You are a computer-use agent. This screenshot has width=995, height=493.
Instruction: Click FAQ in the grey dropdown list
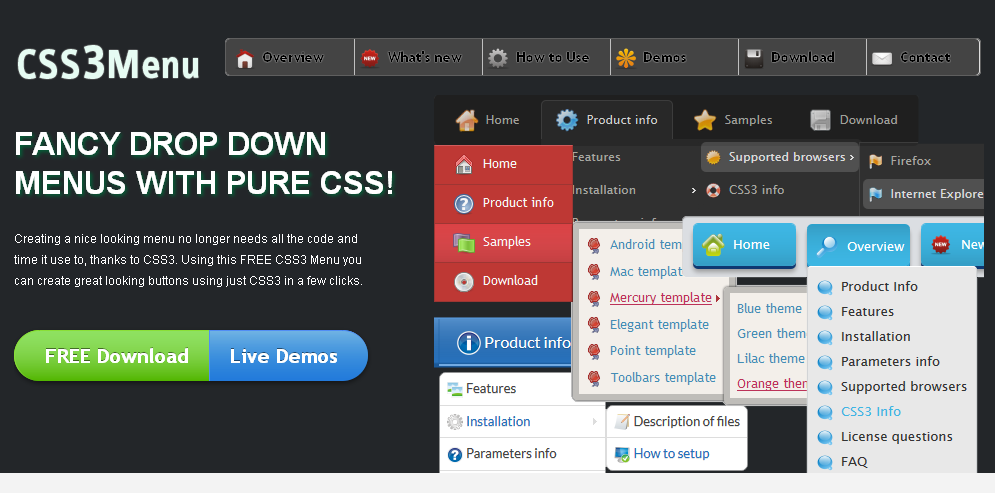pyautogui.click(x=854, y=462)
